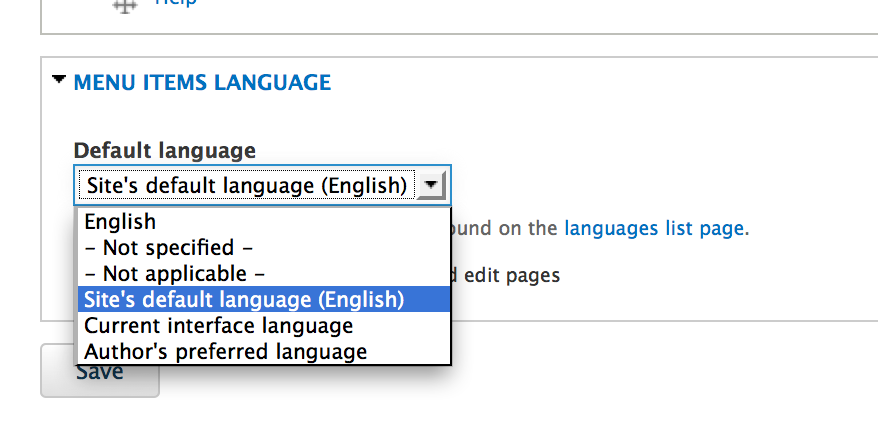
Task: Pick the Current interface language option
Action: (x=264, y=325)
